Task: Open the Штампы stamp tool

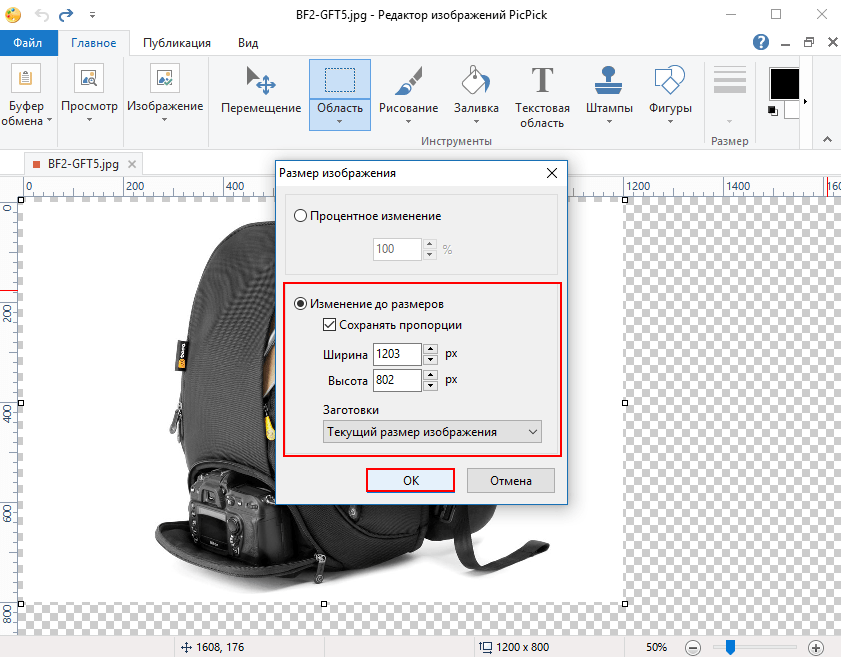Action: point(609,94)
